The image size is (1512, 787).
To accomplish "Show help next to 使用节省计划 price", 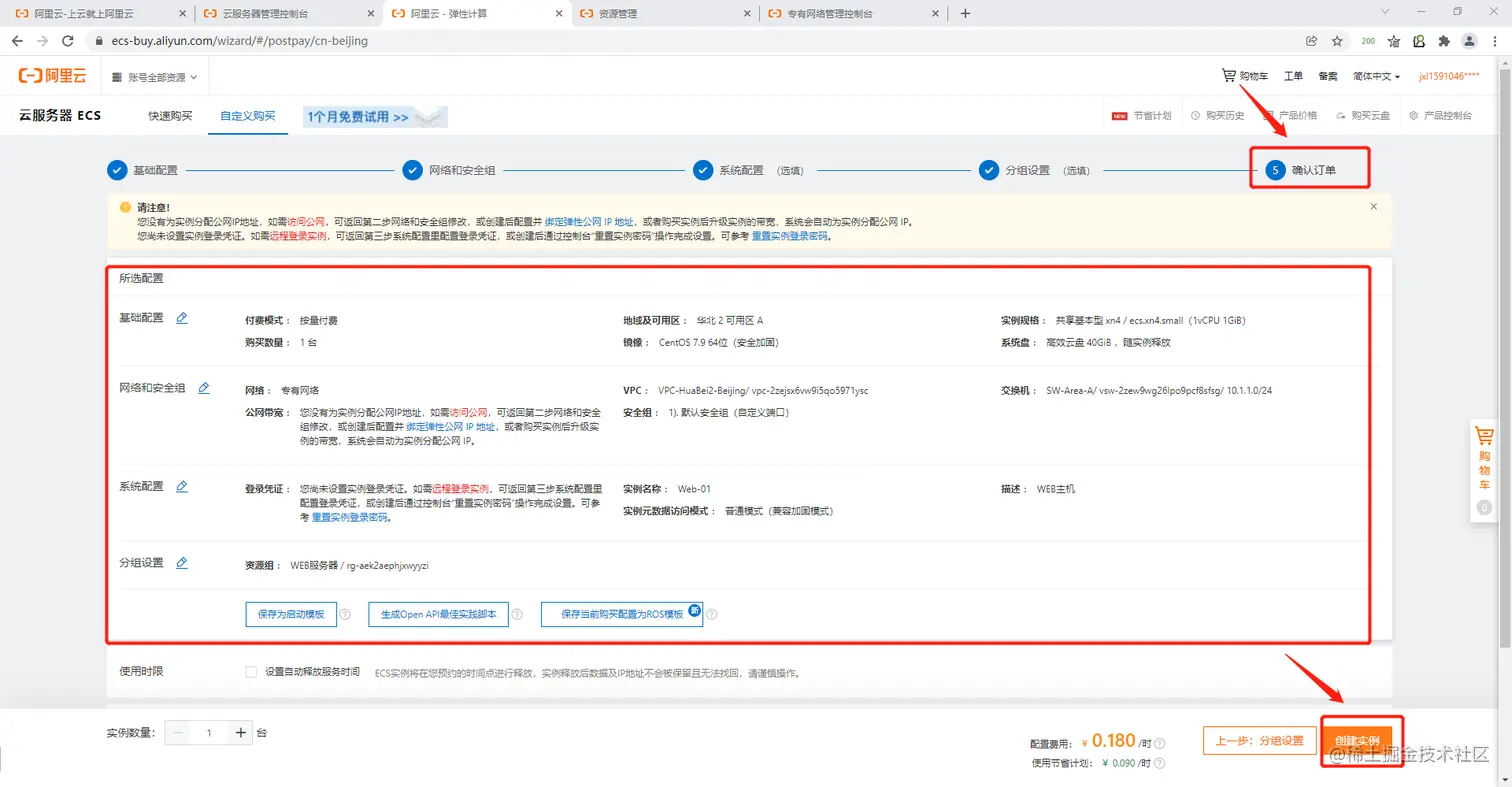I will [x=1159, y=763].
